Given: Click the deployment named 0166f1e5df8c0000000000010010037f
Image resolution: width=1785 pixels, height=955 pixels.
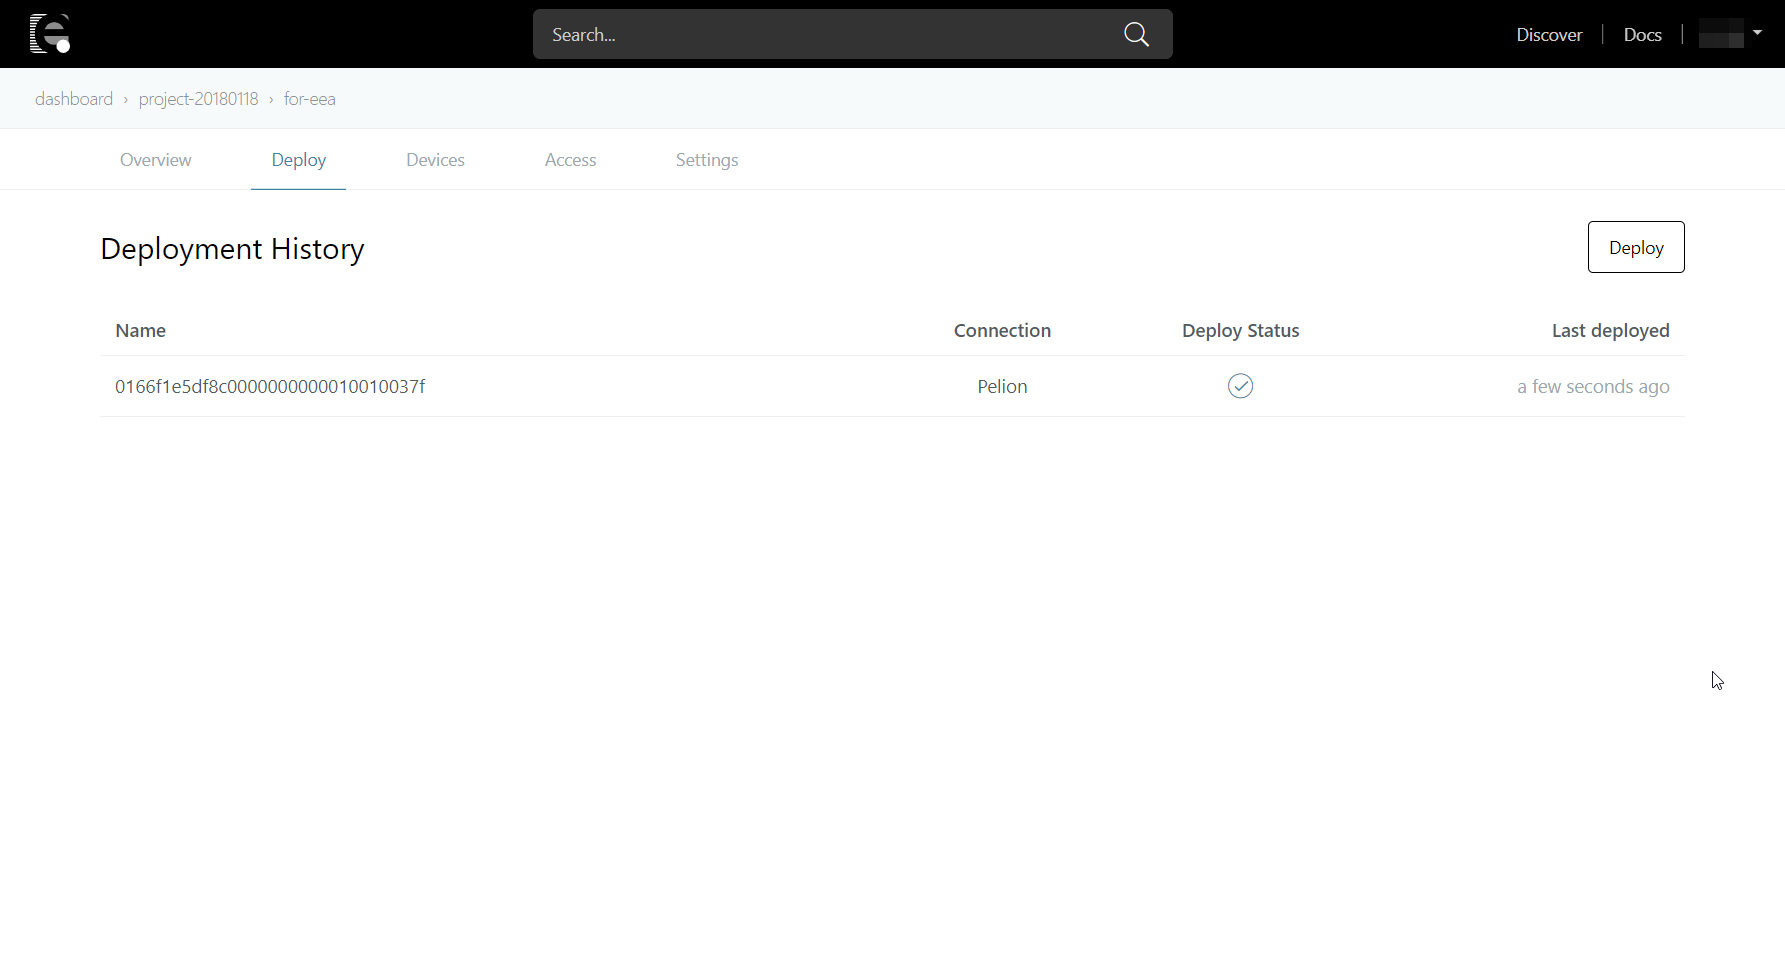Looking at the screenshot, I should (270, 386).
